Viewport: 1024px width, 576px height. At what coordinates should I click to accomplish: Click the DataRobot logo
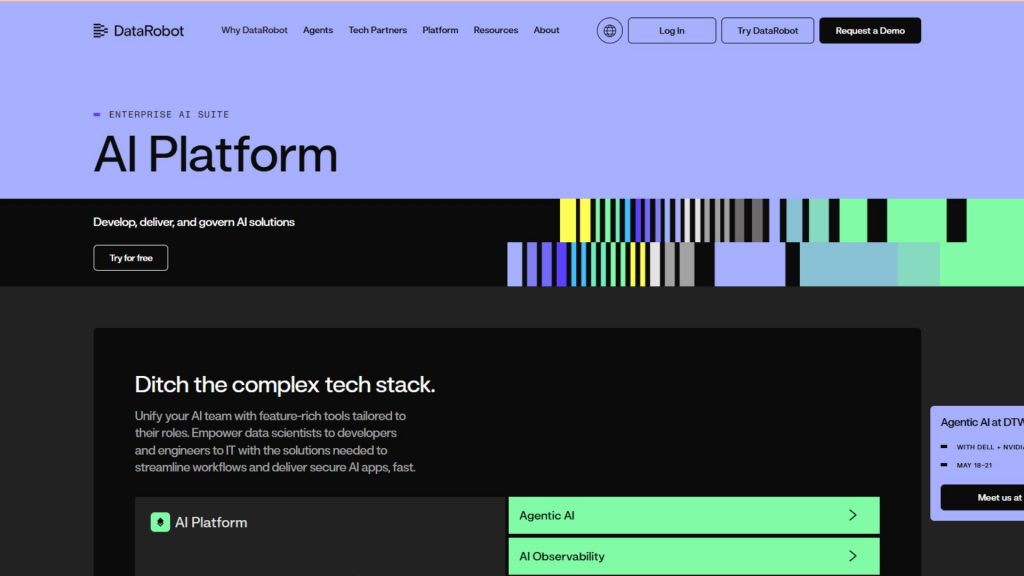[138, 31]
